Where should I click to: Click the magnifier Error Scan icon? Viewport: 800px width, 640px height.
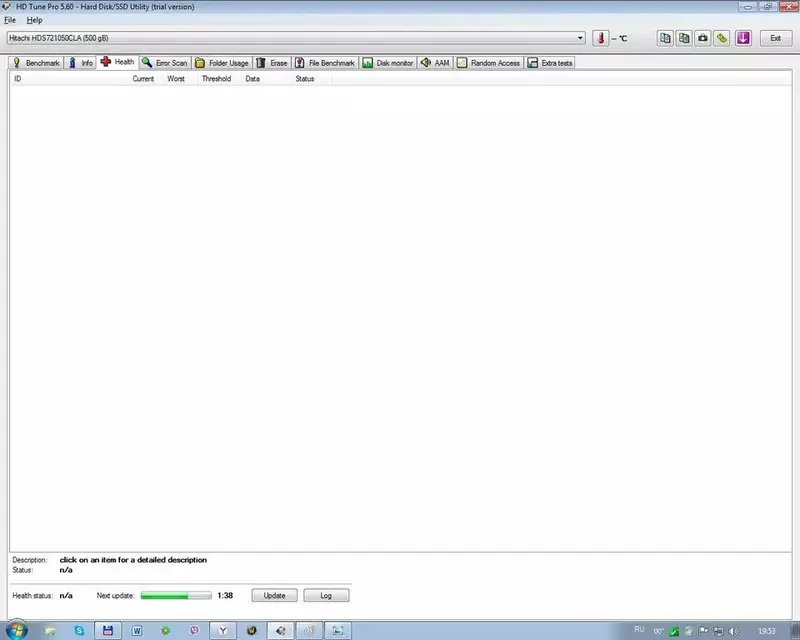pos(147,62)
